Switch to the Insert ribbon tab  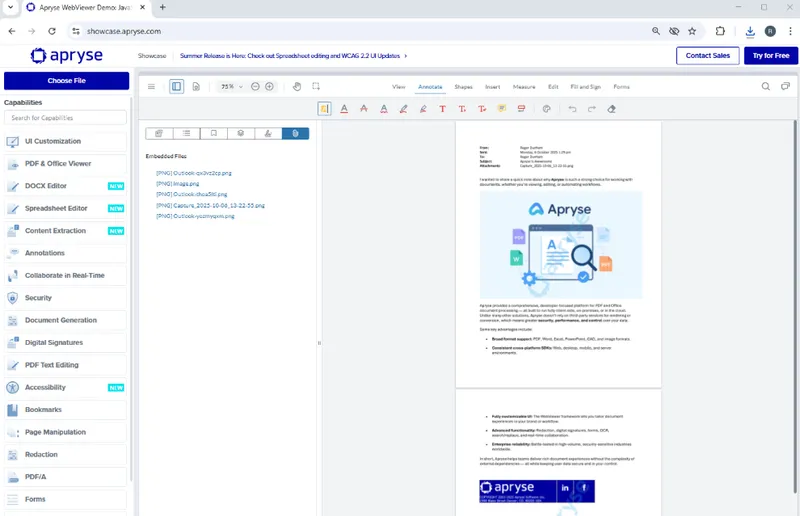point(492,87)
